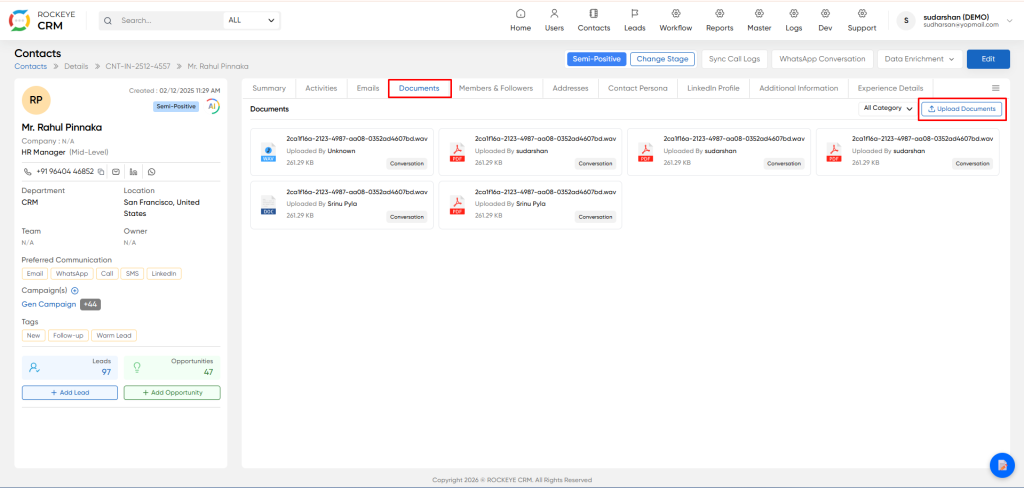Screen dimensions: 1024x488
Task: Open the Gen Campaign link
Action: point(49,304)
